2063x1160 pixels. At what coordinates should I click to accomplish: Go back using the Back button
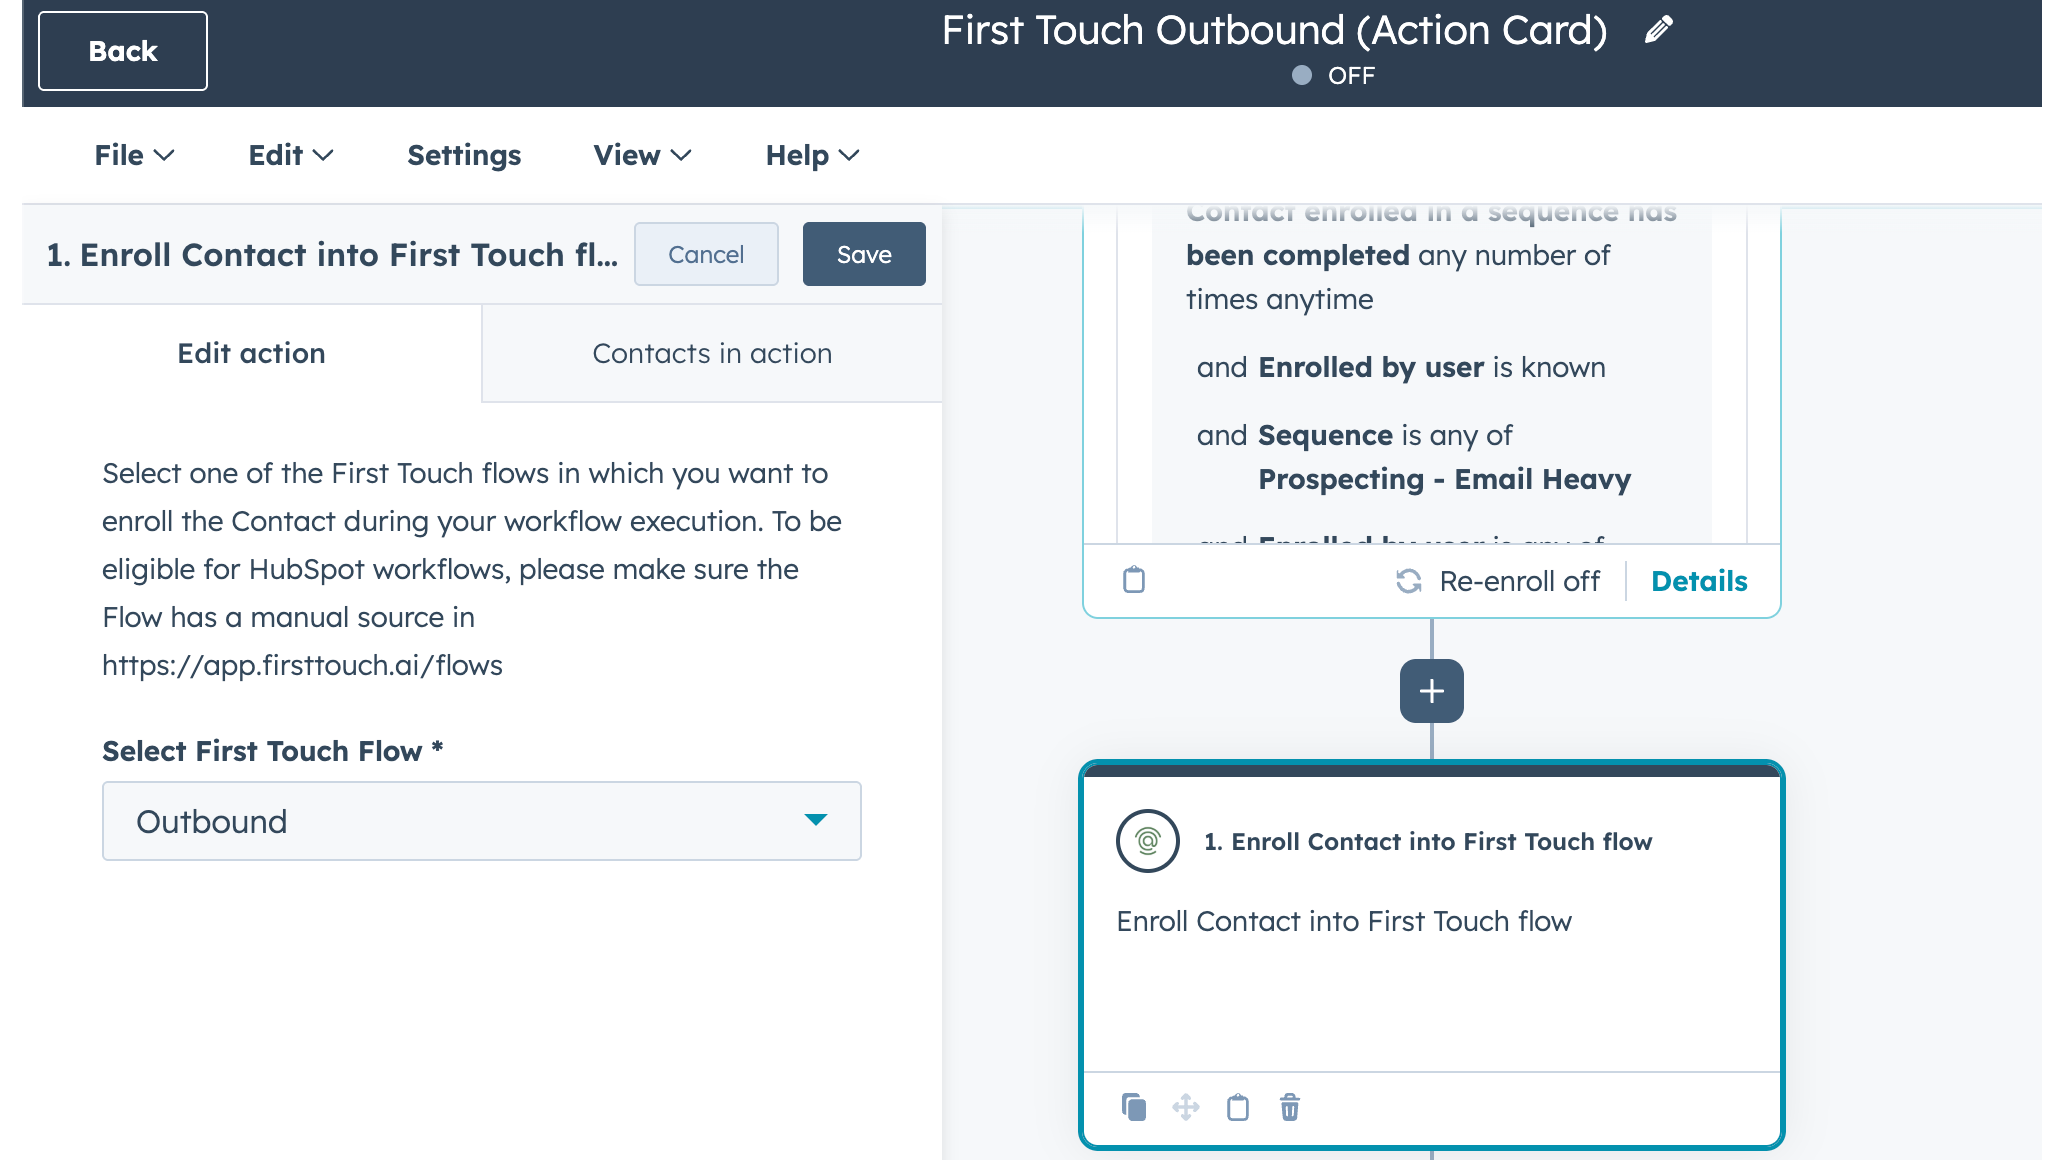tap(123, 51)
